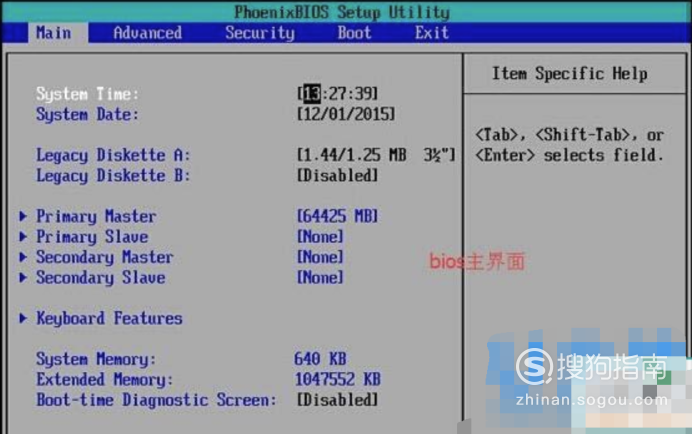This screenshot has width=692, height=434.
Task: Click the seconds field 39 in System Time
Action: click(x=363, y=94)
